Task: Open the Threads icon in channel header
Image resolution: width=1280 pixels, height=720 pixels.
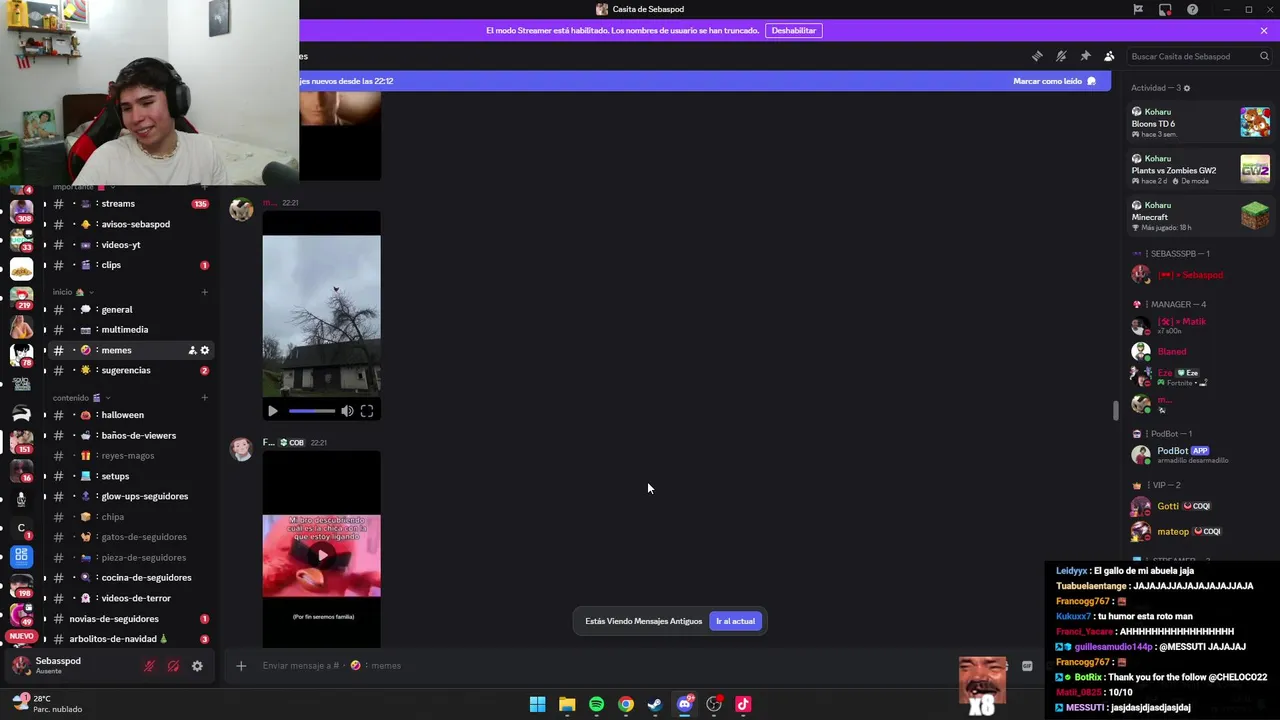Action: (x=1037, y=56)
